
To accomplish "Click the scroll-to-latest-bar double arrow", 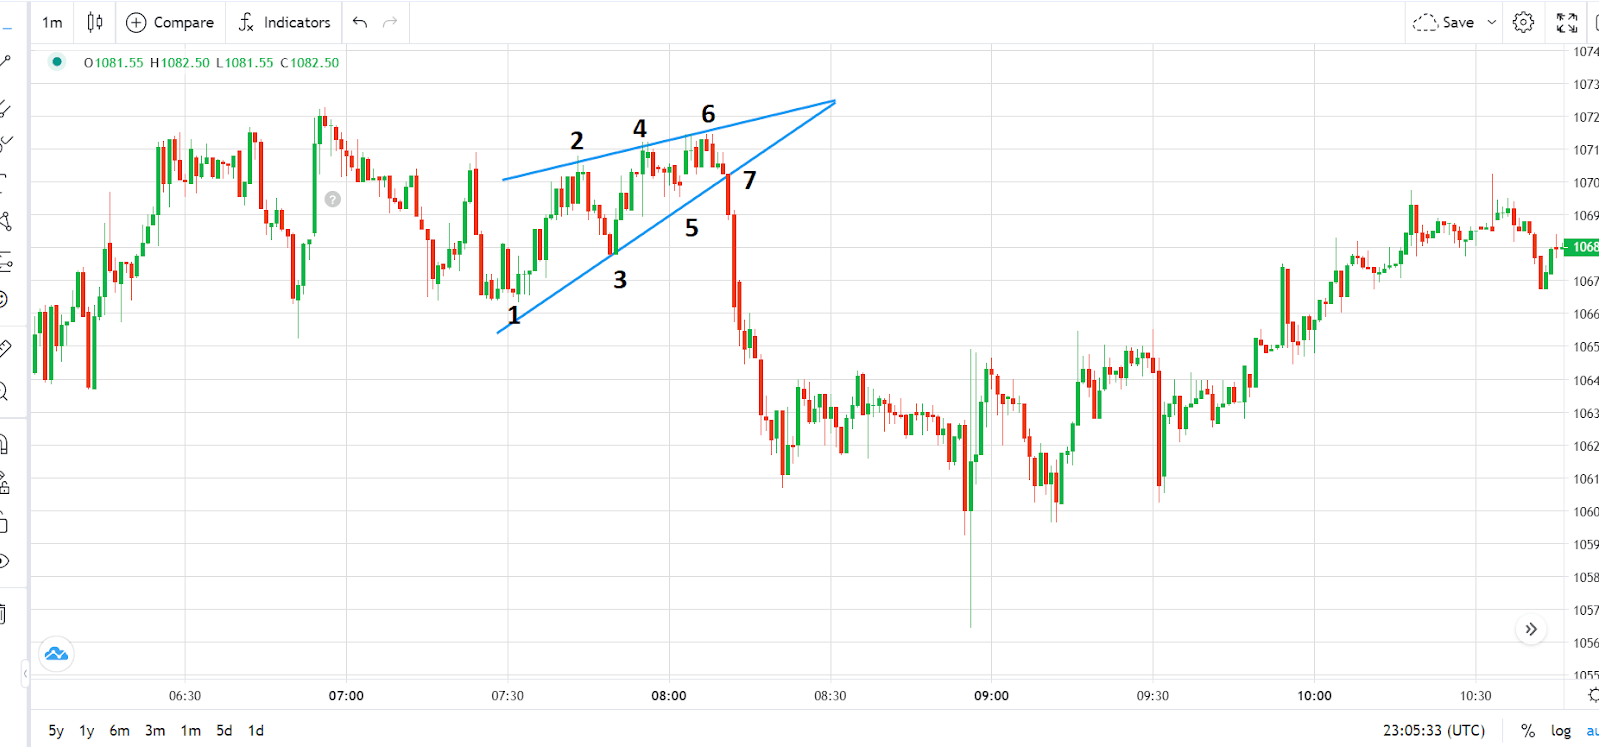I will [1531, 629].
